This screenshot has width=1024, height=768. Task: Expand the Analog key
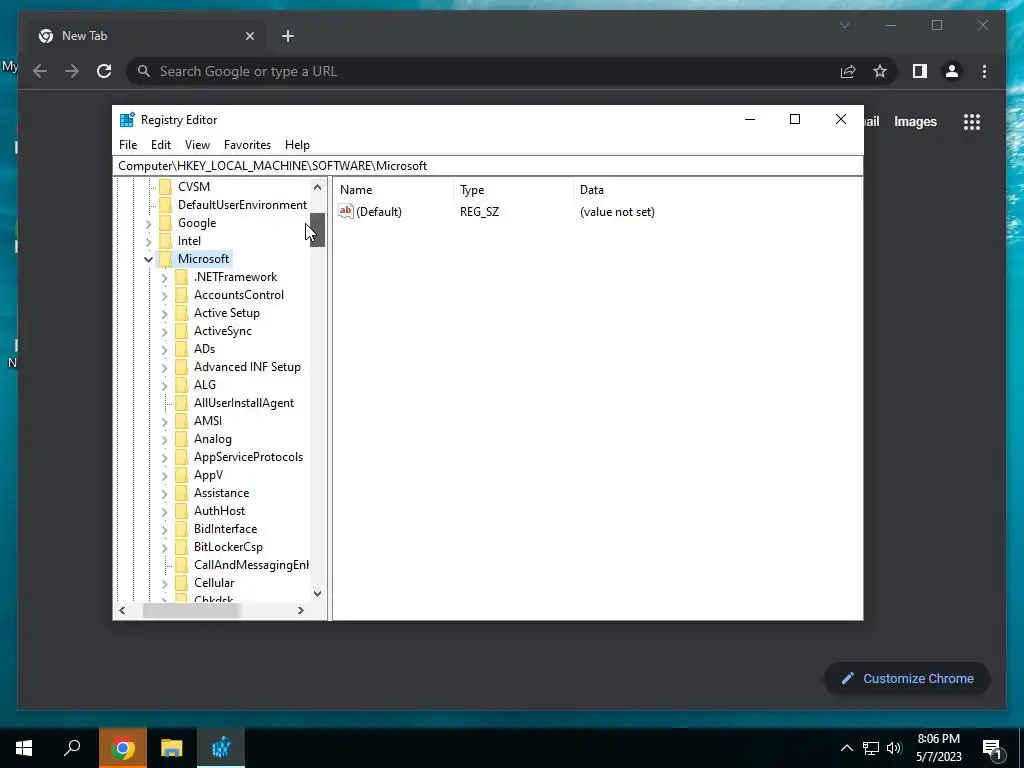click(165, 440)
